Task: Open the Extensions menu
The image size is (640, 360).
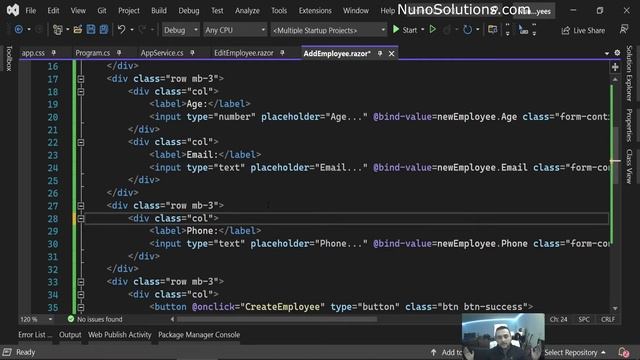Action: point(315,11)
